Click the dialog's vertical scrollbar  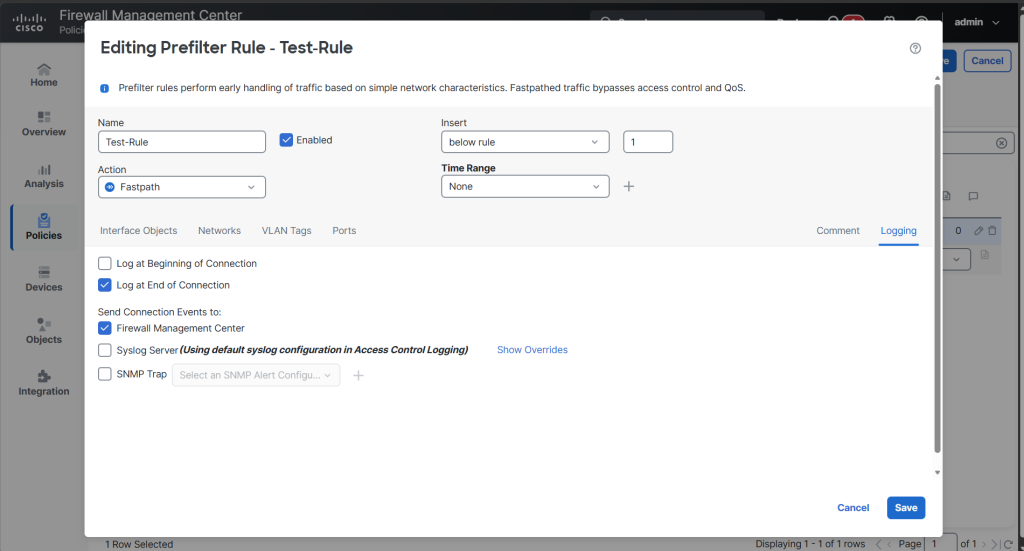pyautogui.click(x=937, y=268)
